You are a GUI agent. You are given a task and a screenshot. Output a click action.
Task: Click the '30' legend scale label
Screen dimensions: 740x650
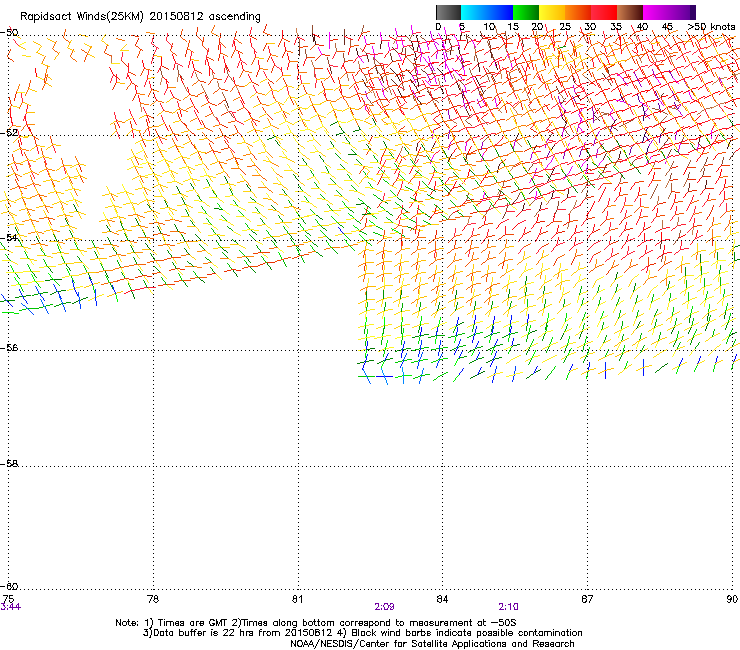point(590,27)
